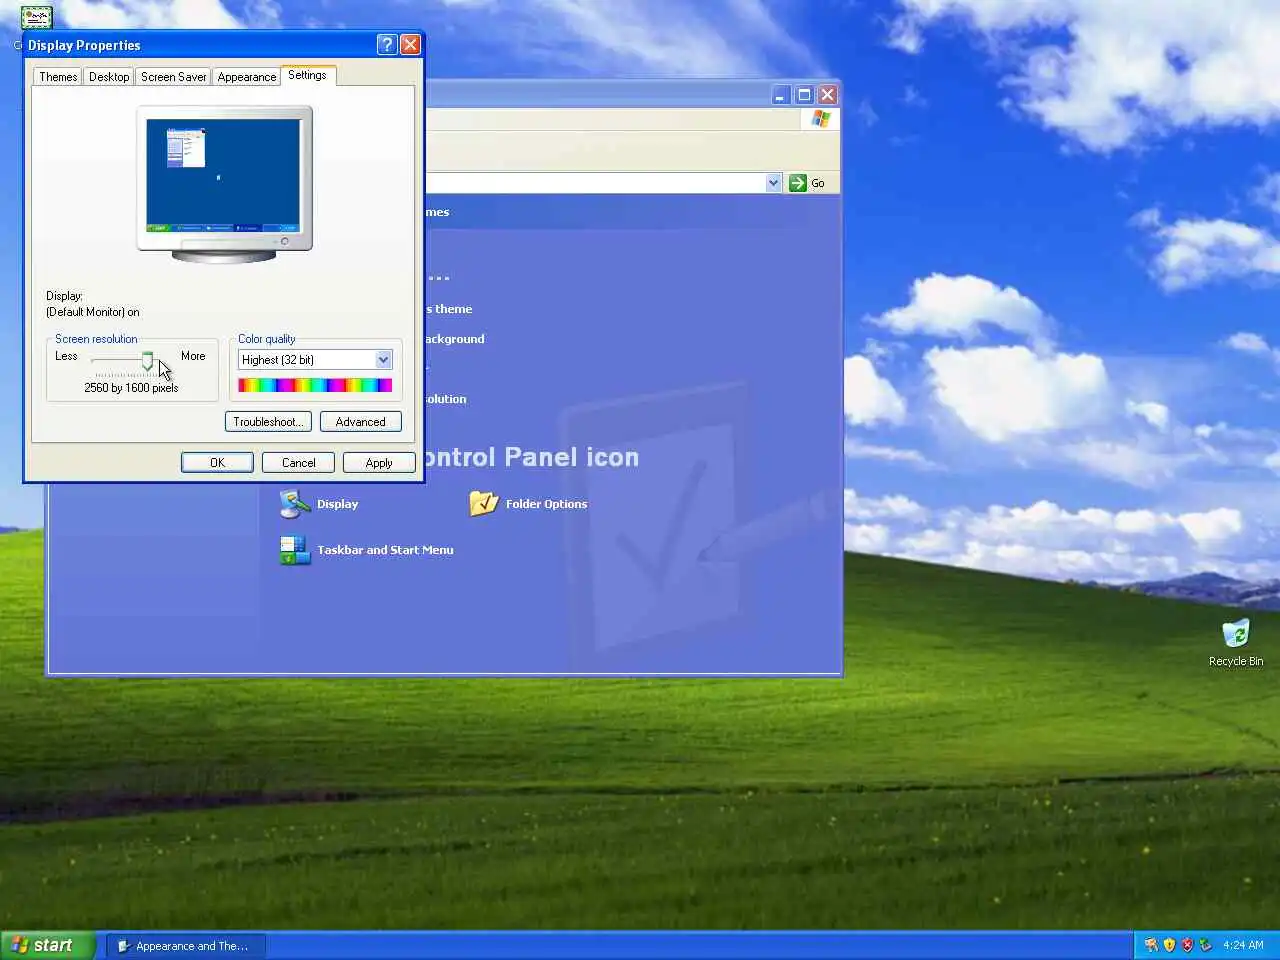The image size is (1280, 960).
Task: Click the question mark help button in Display Properties
Action: [x=387, y=45]
